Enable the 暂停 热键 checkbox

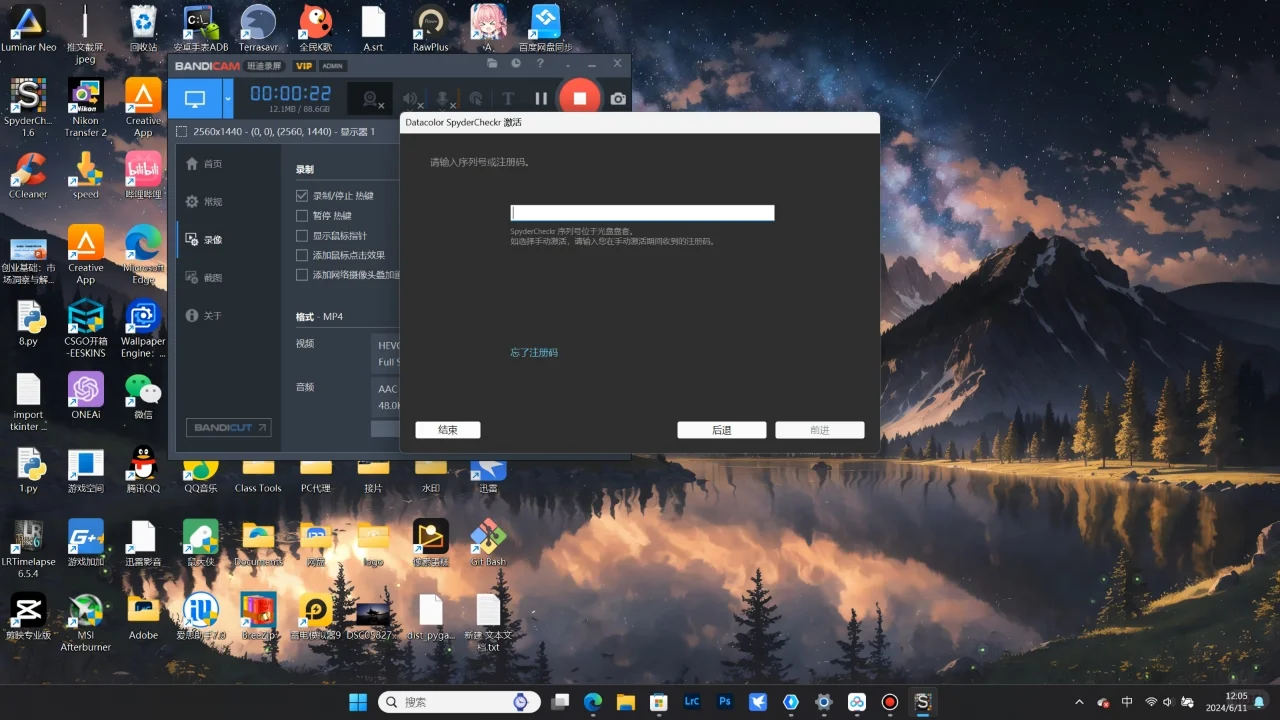[302, 216]
